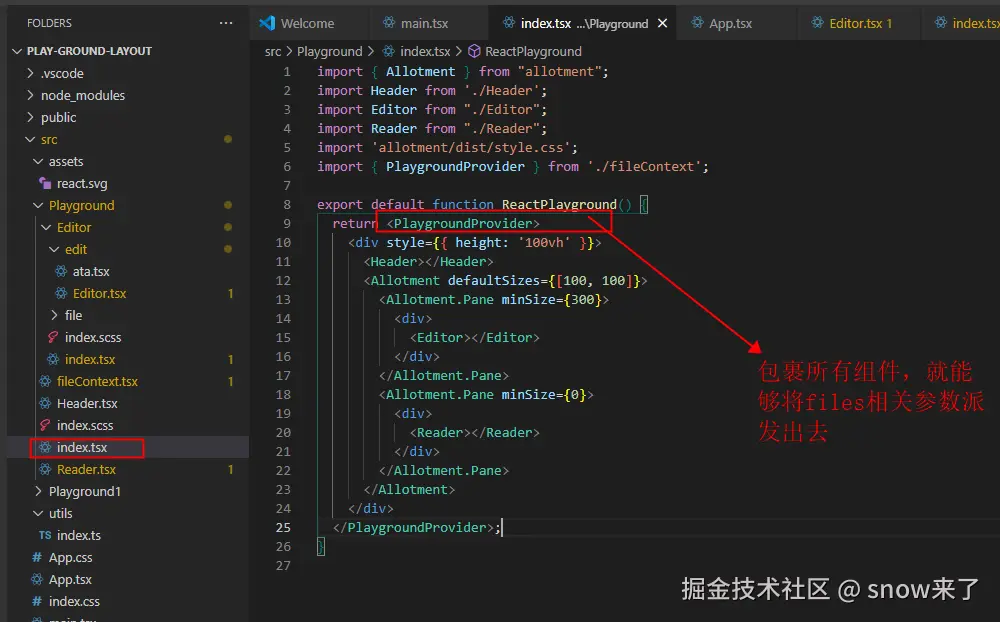This screenshot has width=1000, height=622.
Task: Expand the public folder
Action: tap(30, 117)
